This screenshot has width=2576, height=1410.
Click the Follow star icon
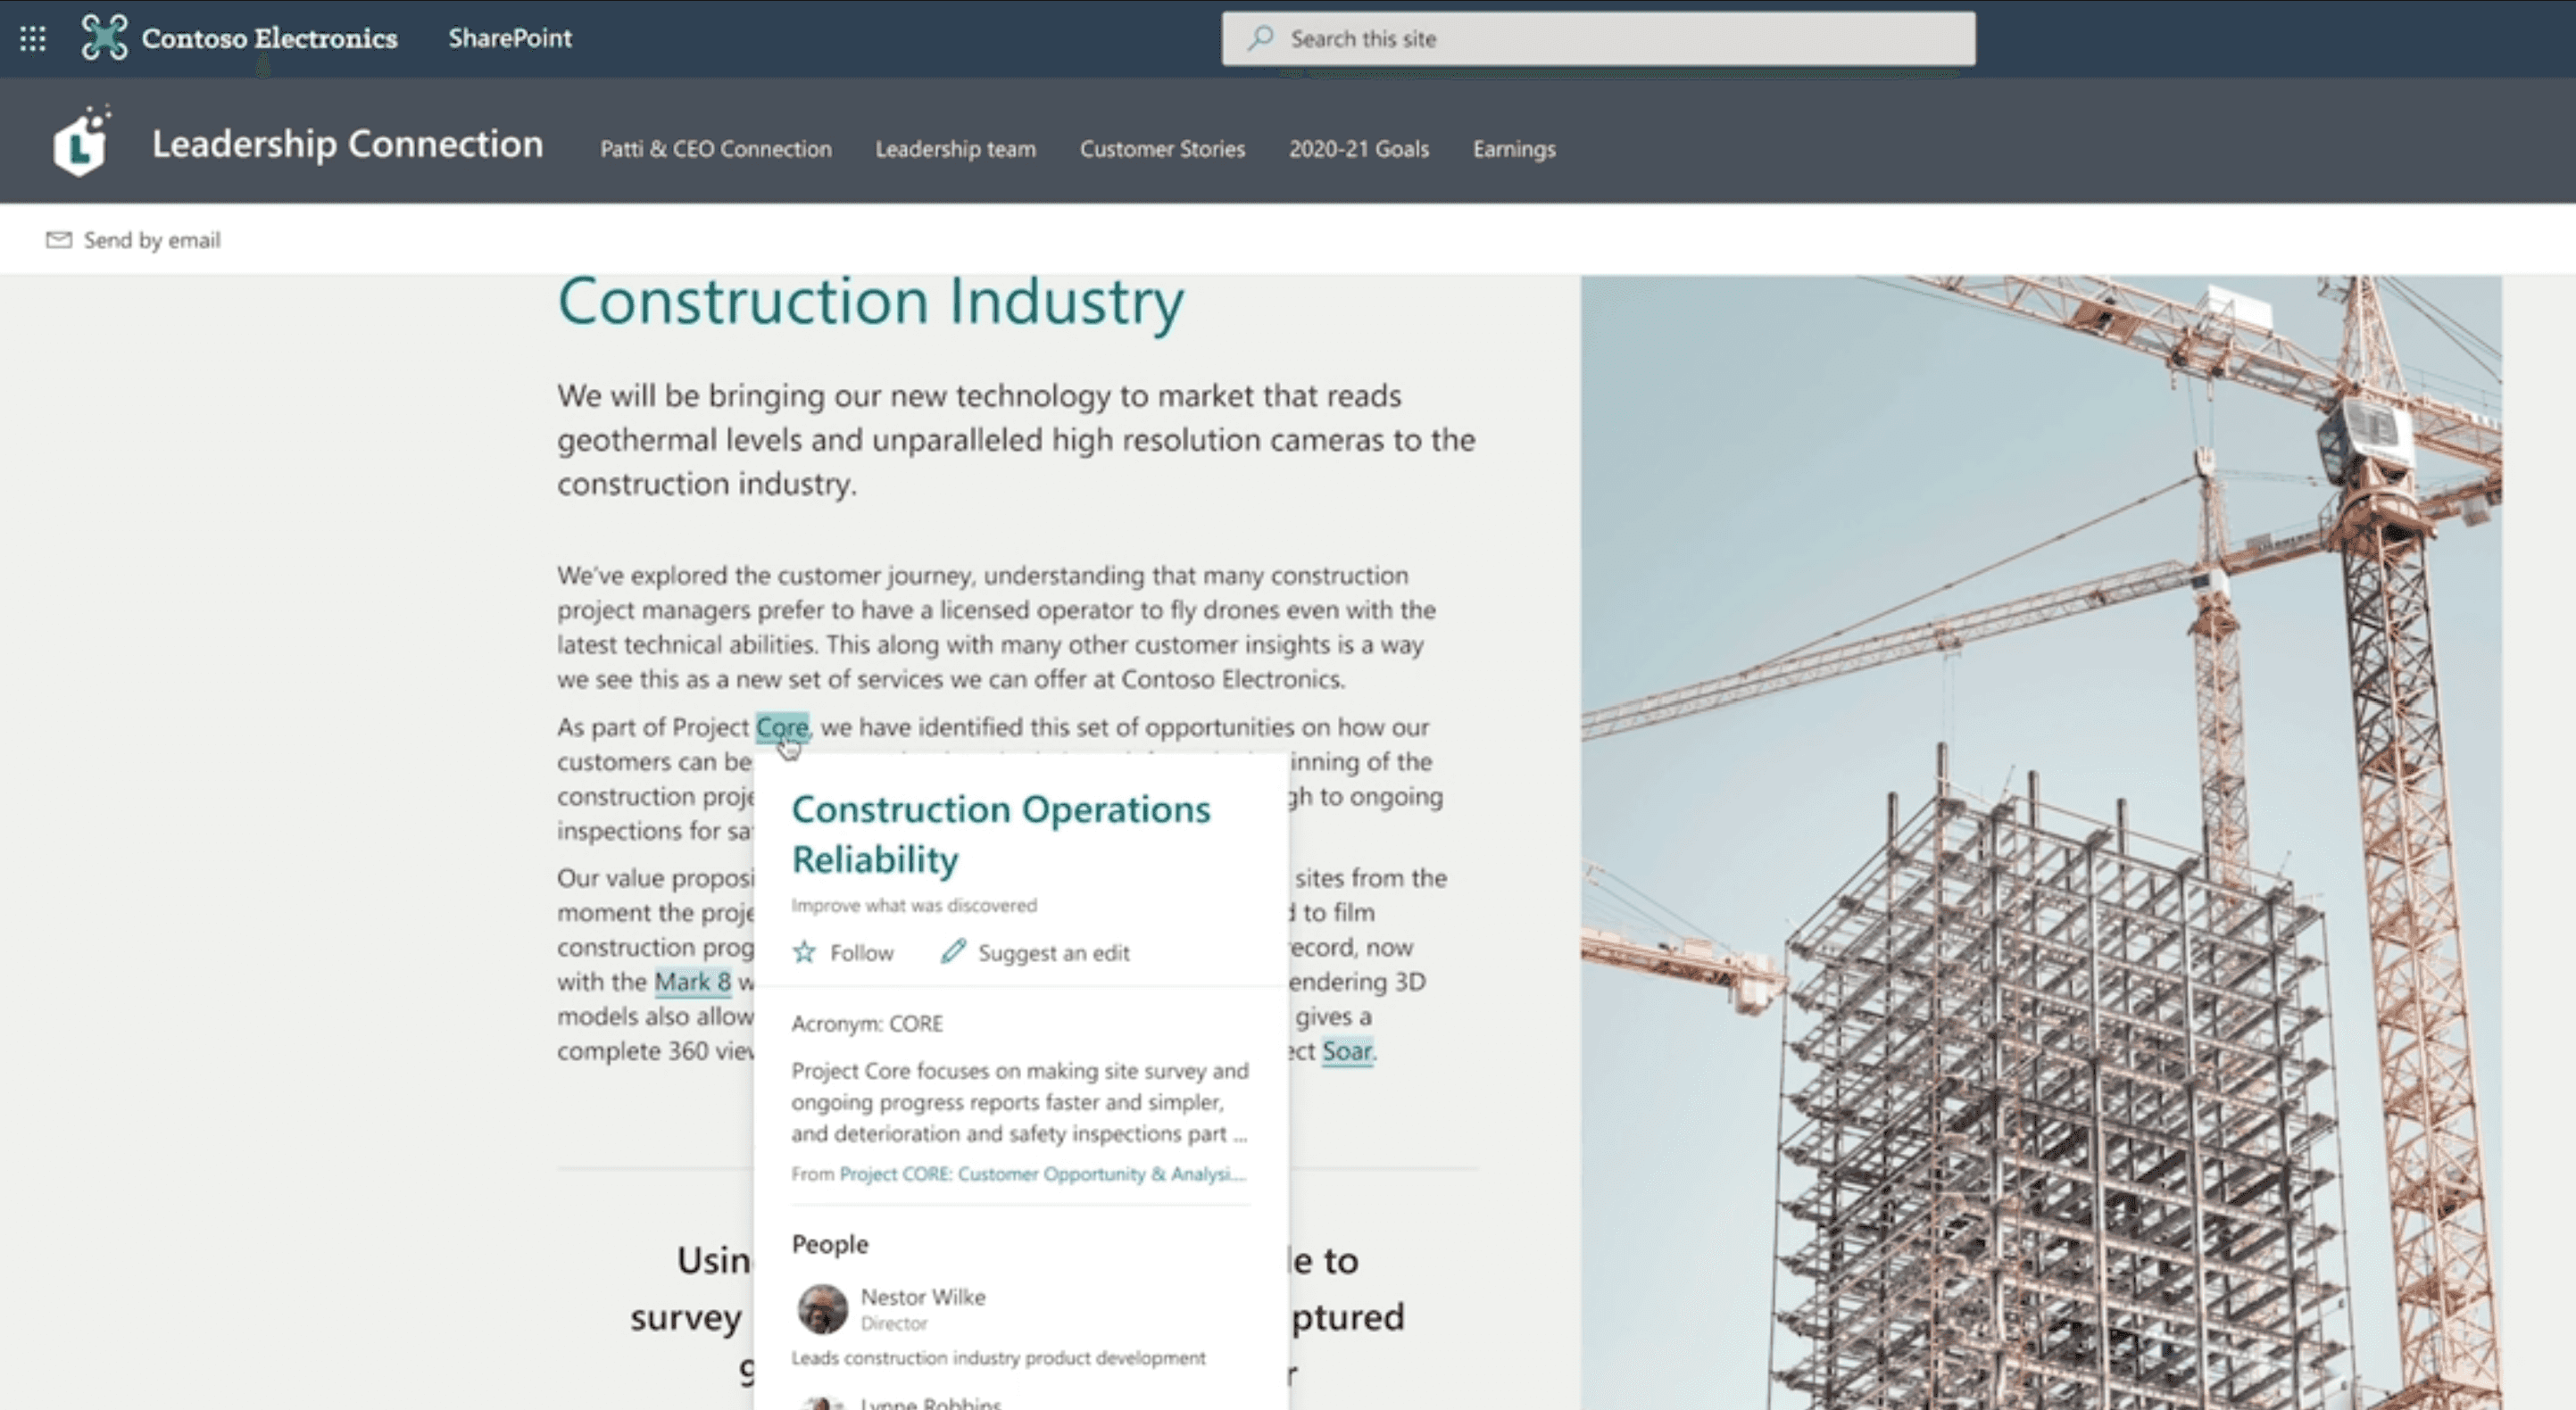click(x=804, y=952)
